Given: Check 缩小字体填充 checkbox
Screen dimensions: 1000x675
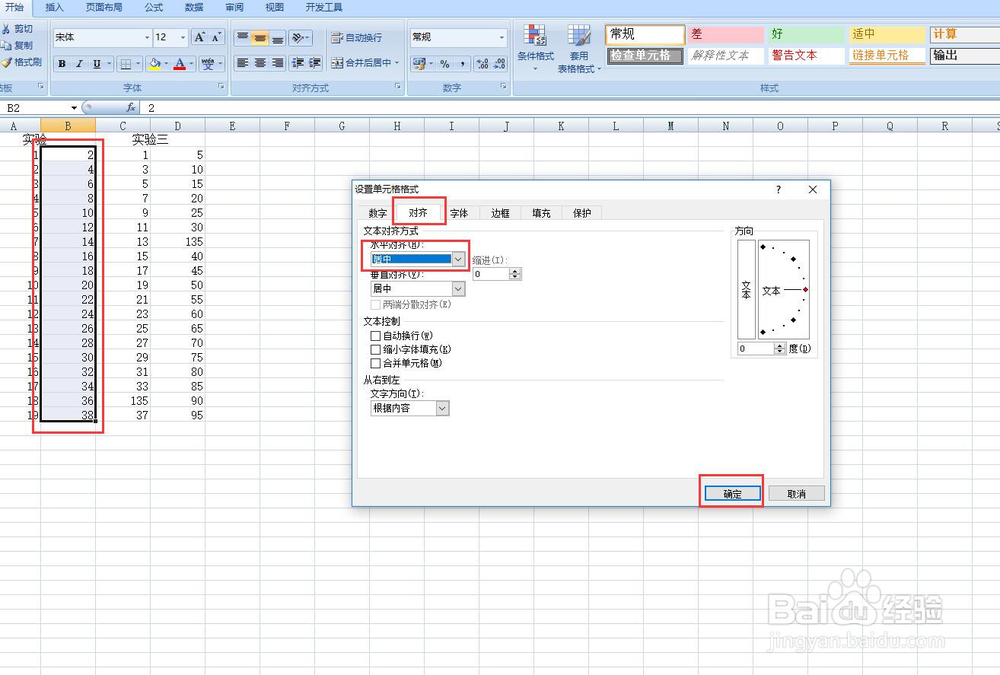Looking at the screenshot, I should coord(376,350).
